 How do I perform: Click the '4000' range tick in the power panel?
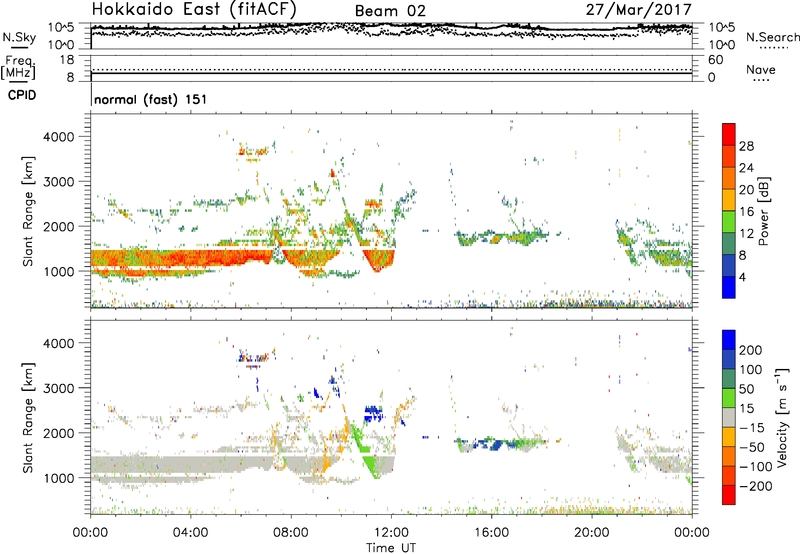click(58, 137)
